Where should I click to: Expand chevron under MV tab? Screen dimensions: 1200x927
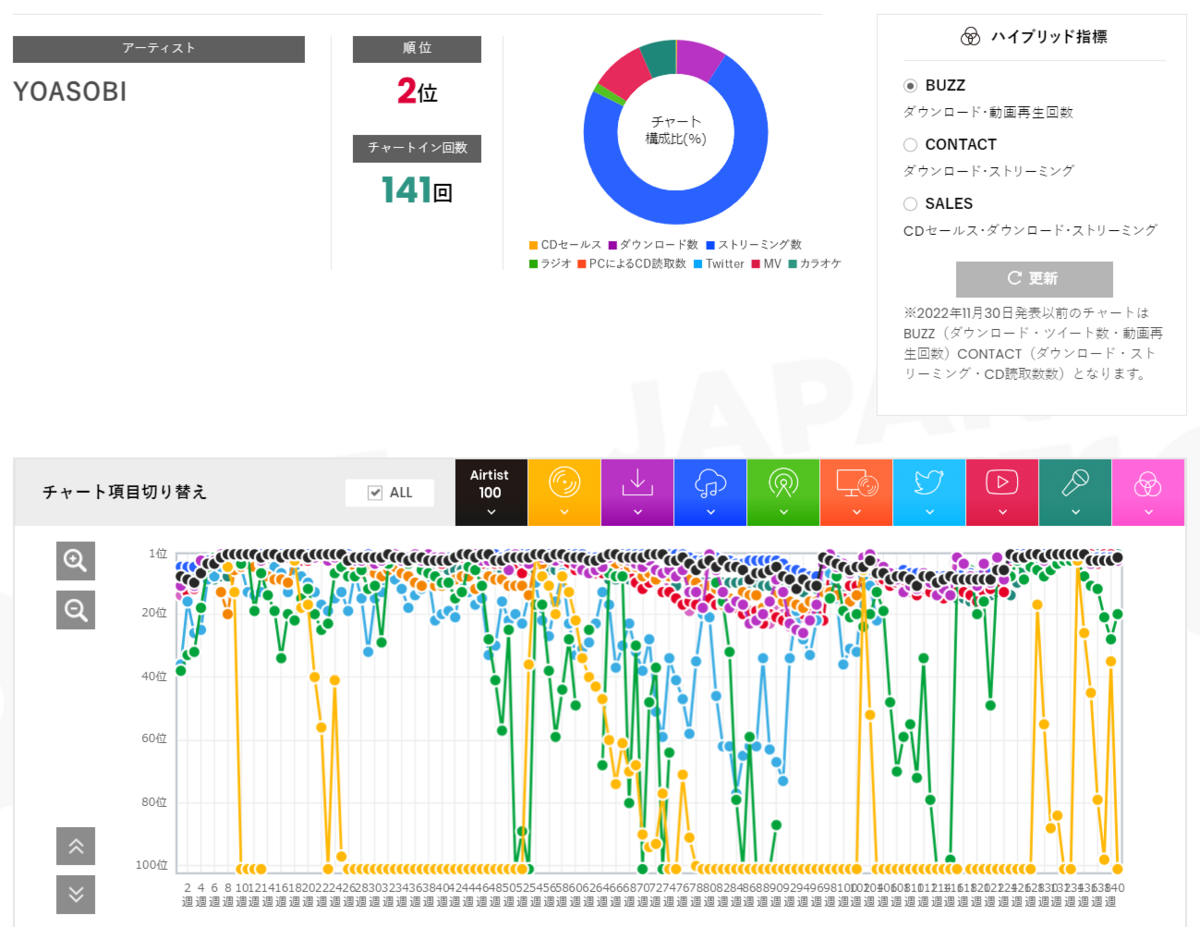(x=1002, y=512)
